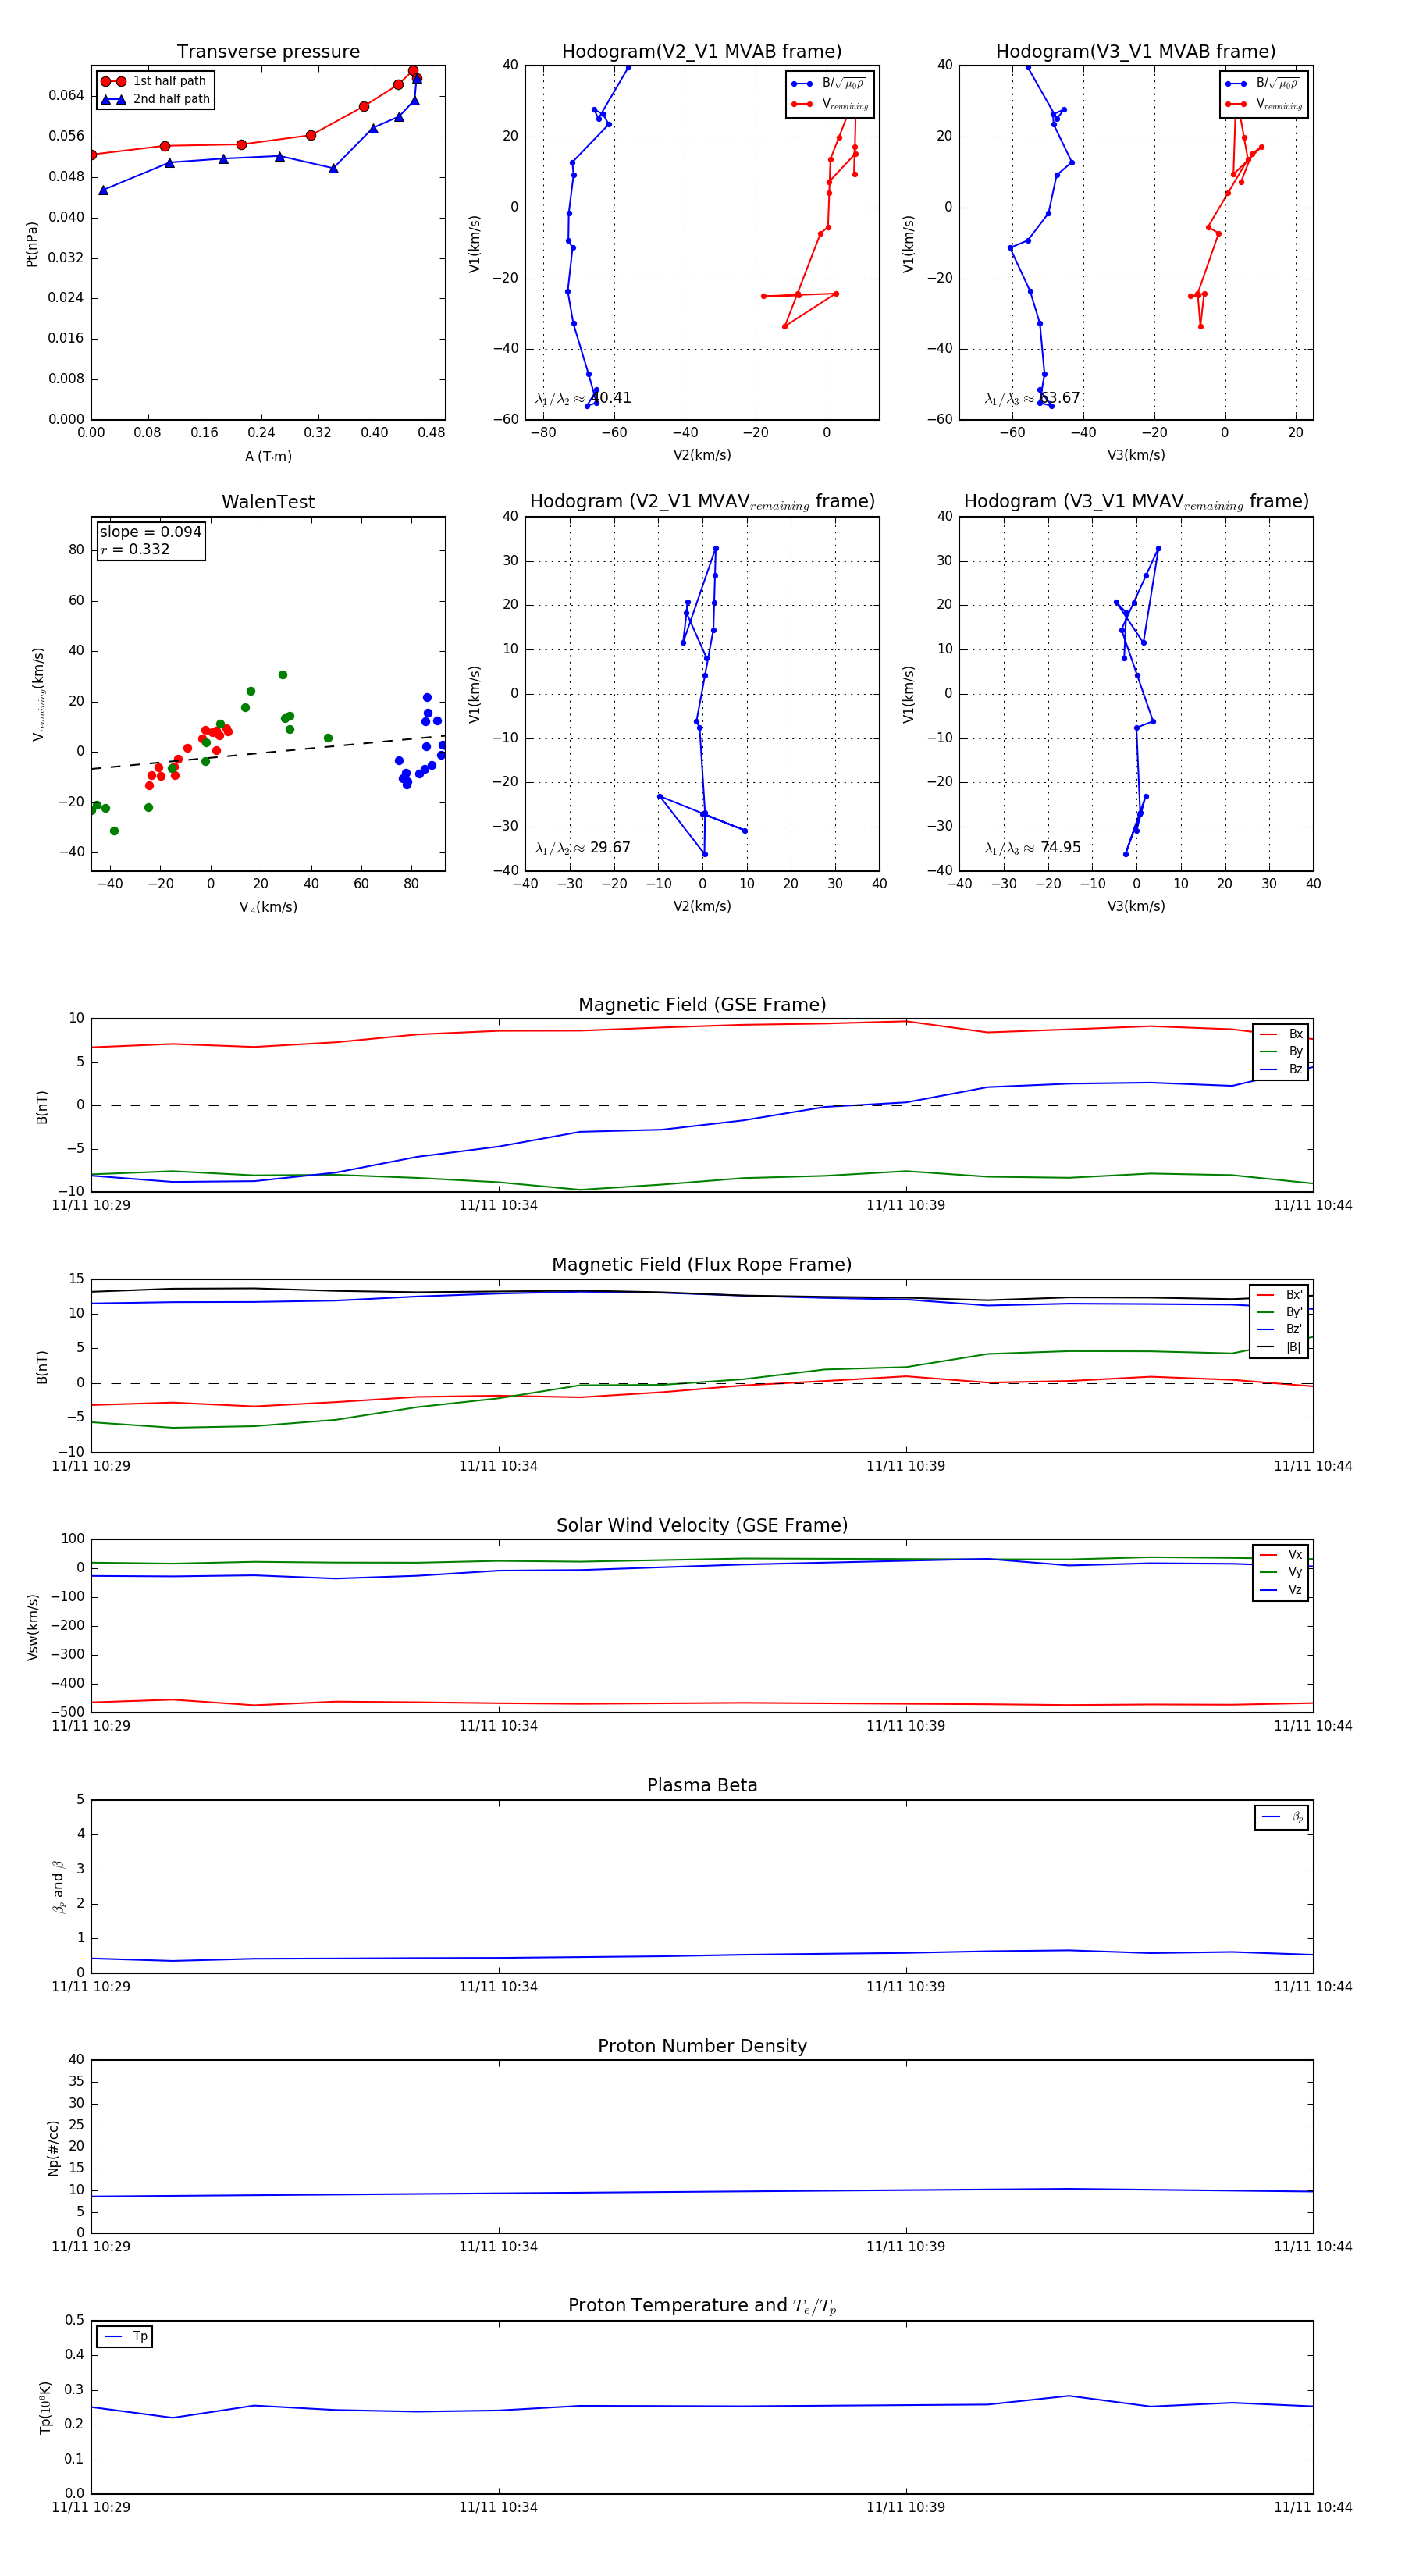Click the 'Plasma Beta' plot title
The image size is (1405, 2576).
click(x=702, y=1785)
